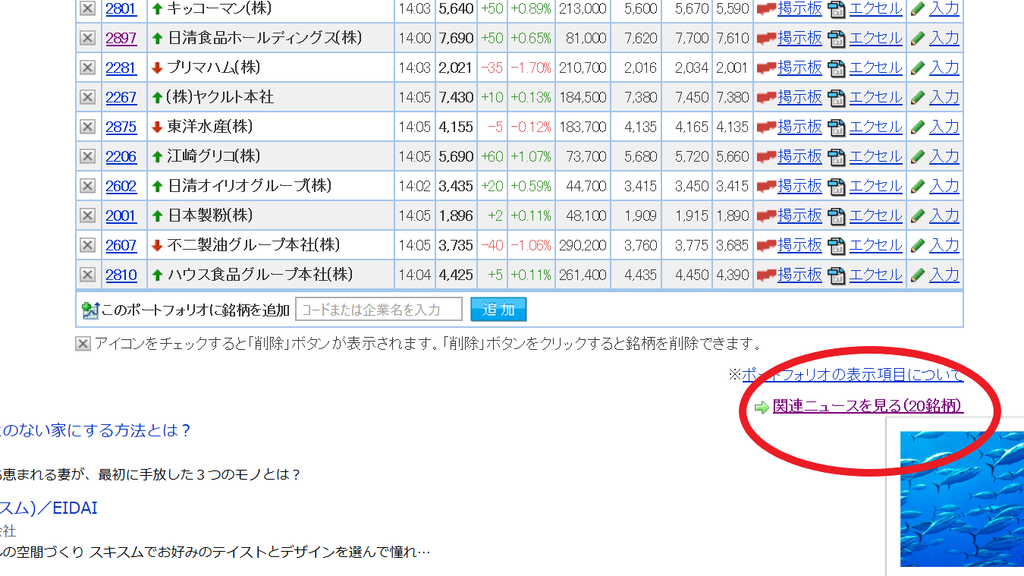Viewport: 1024px width, 576px height.
Task: Click the 追加 button
Action: [x=498, y=310]
